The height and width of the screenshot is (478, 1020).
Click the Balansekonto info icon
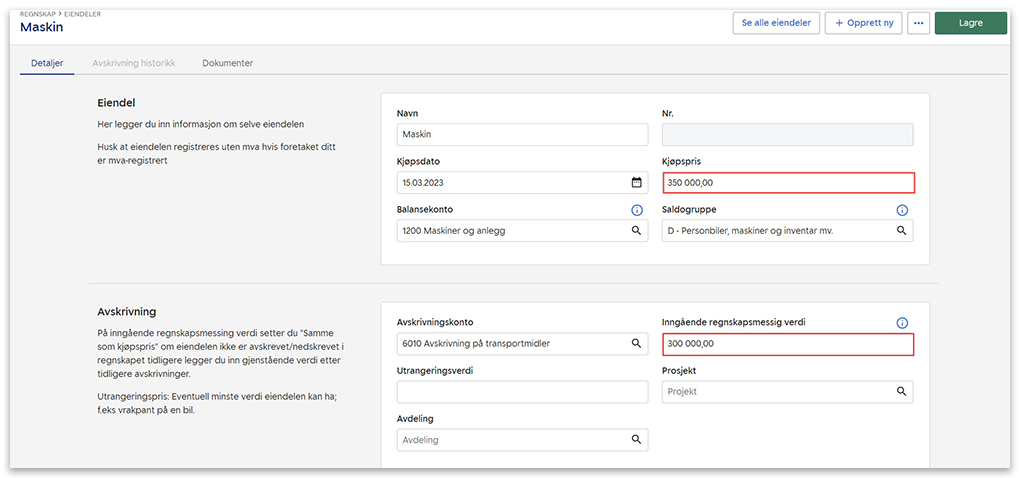coord(636,211)
